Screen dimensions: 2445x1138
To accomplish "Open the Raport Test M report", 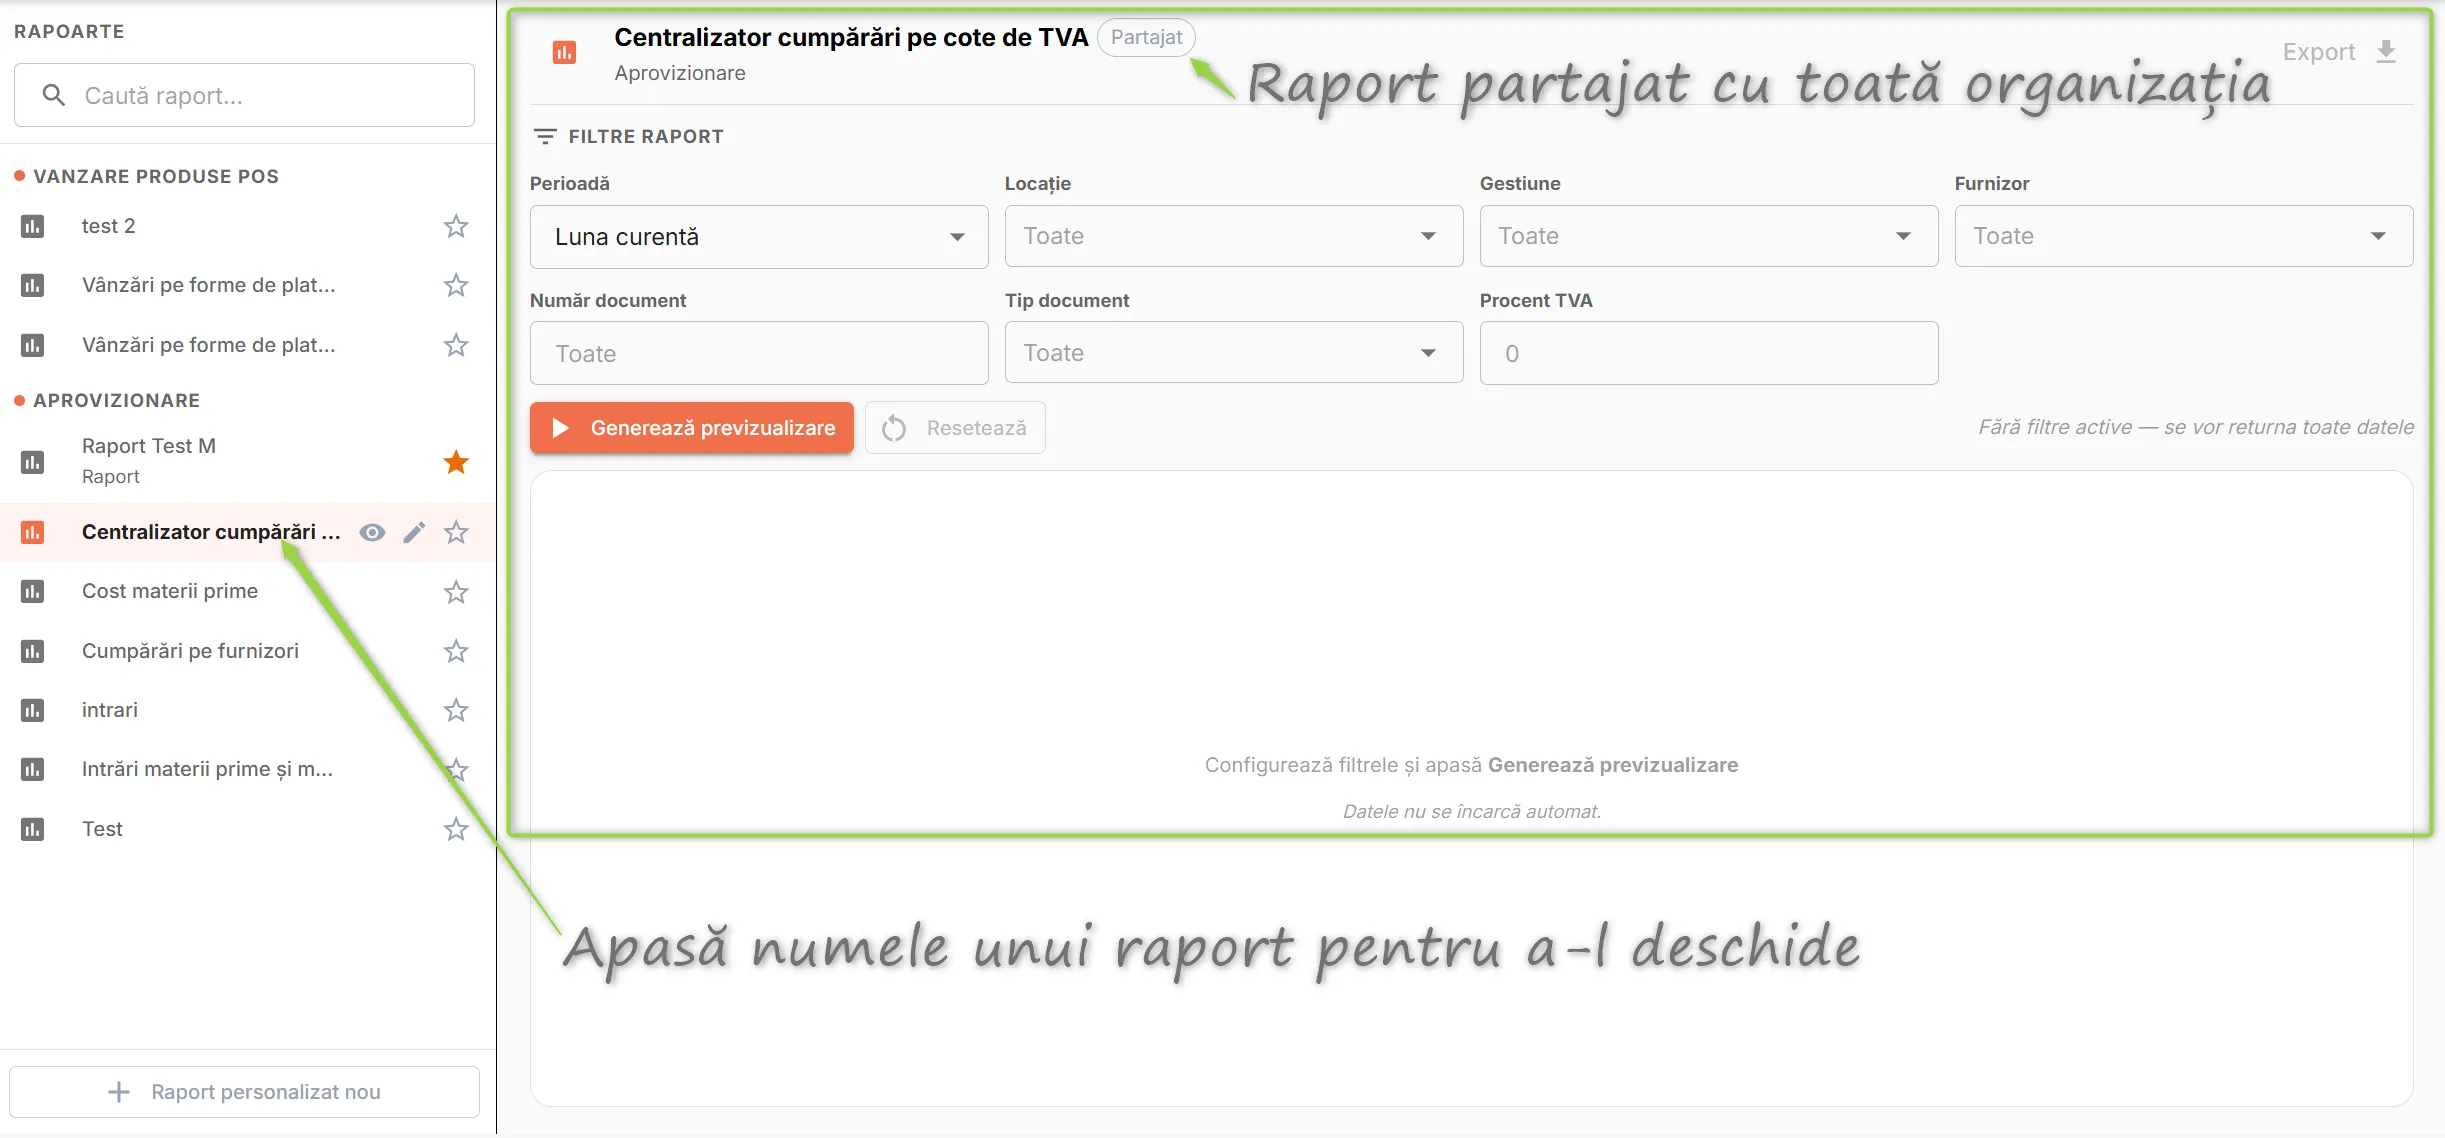I will pyautogui.click(x=149, y=446).
